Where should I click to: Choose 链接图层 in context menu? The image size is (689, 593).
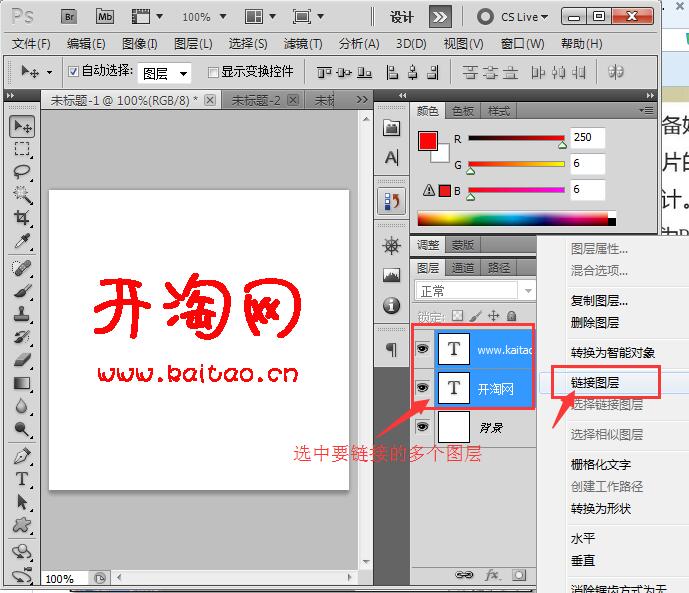point(595,383)
